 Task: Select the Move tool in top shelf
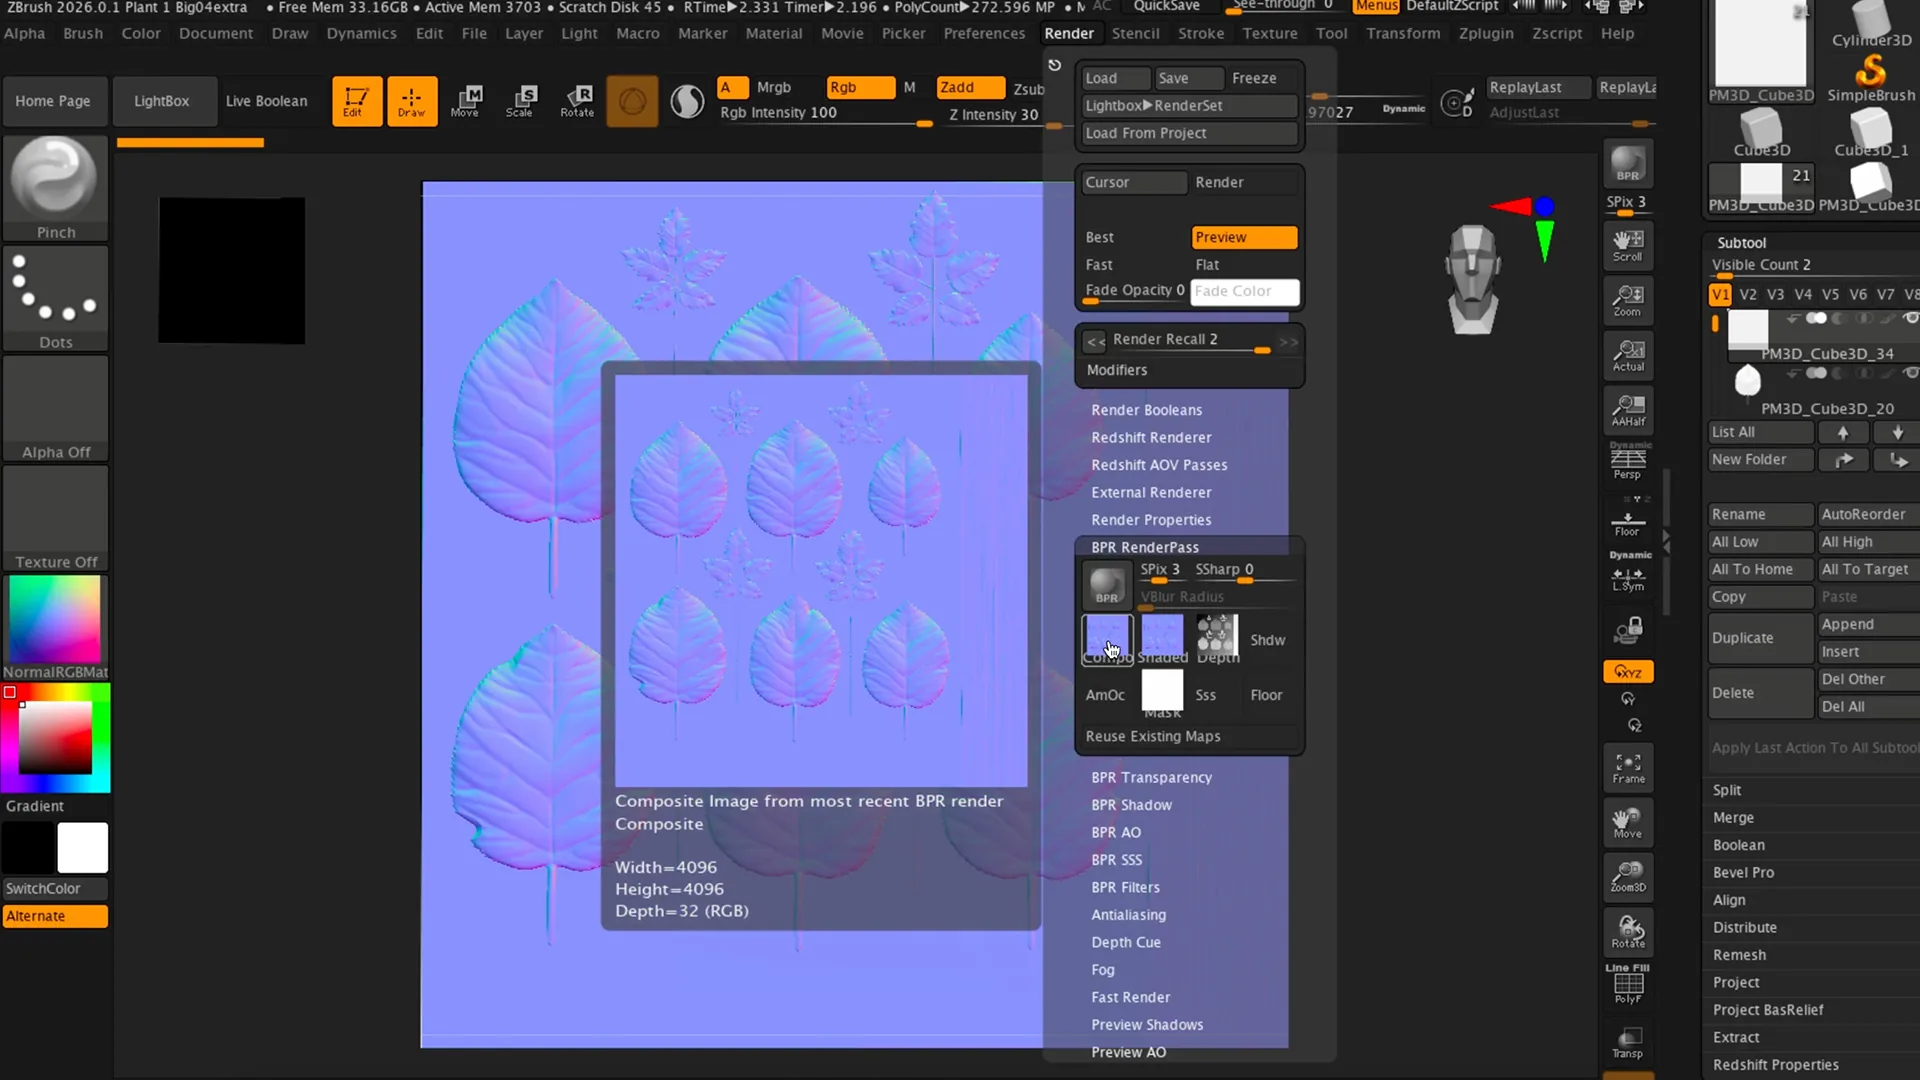(466, 101)
